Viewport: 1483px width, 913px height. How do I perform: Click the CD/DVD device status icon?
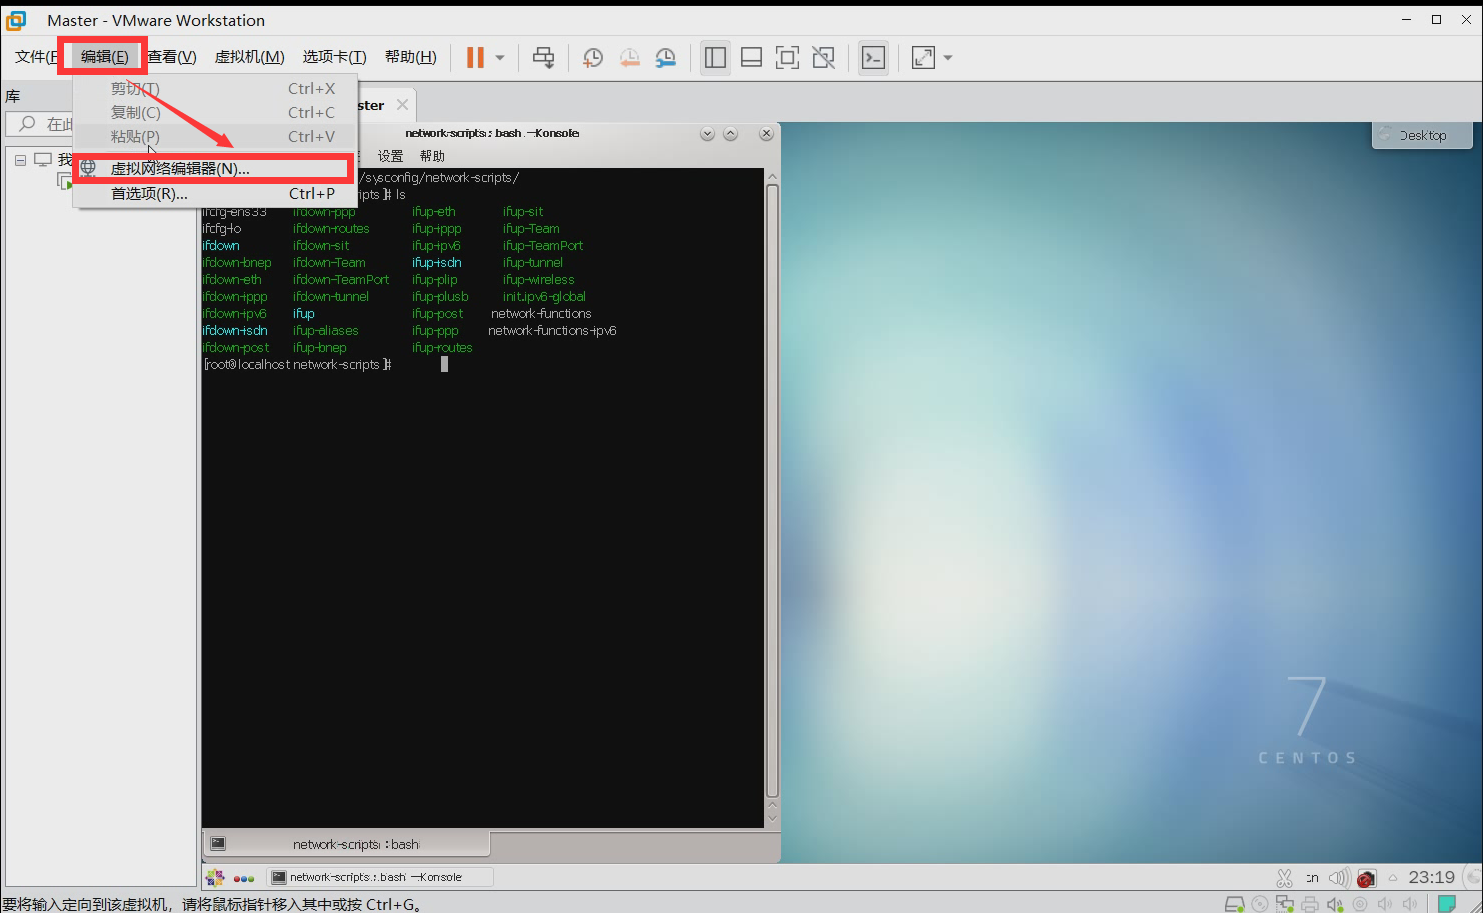[1260, 904]
